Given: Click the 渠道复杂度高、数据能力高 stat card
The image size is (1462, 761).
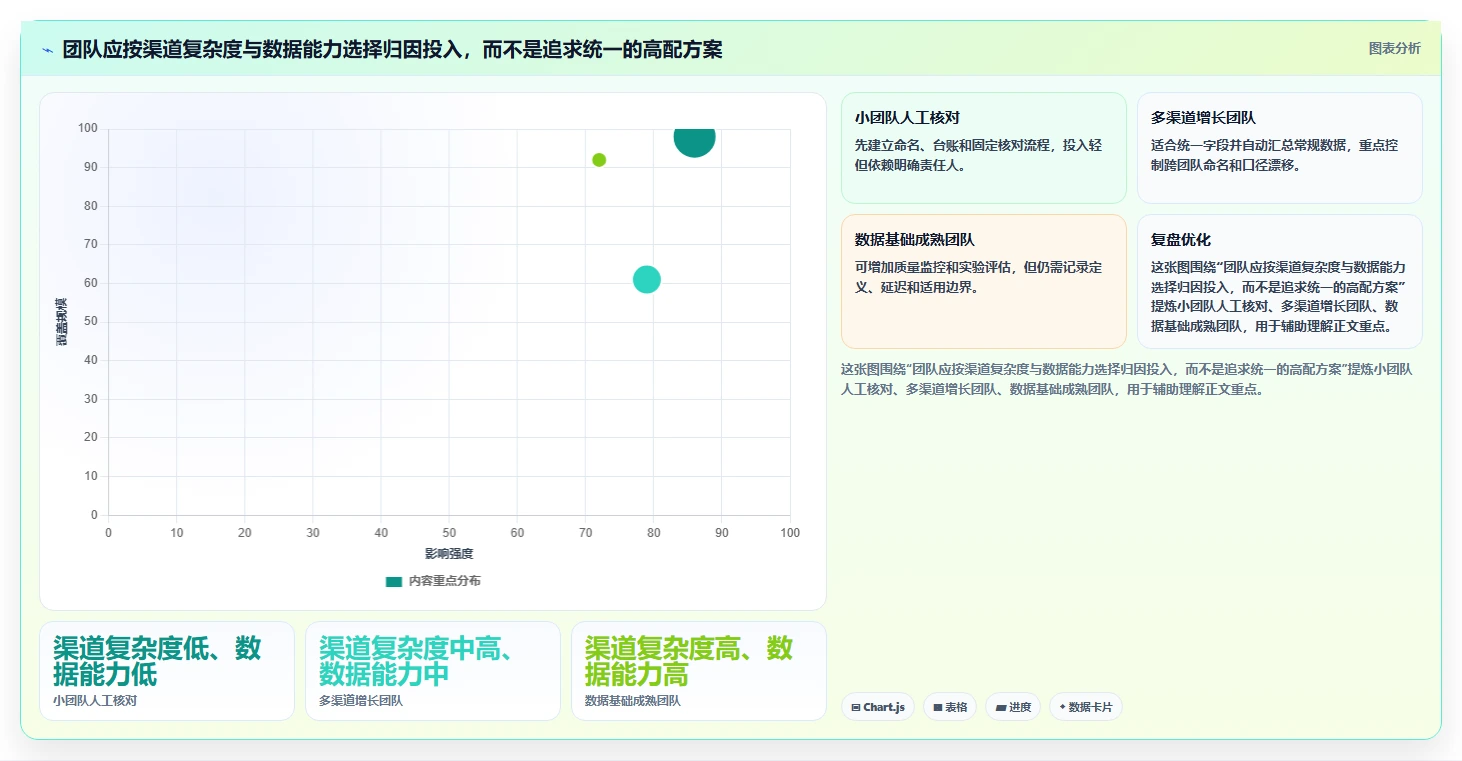Looking at the screenshot, I should click(699, 671).
